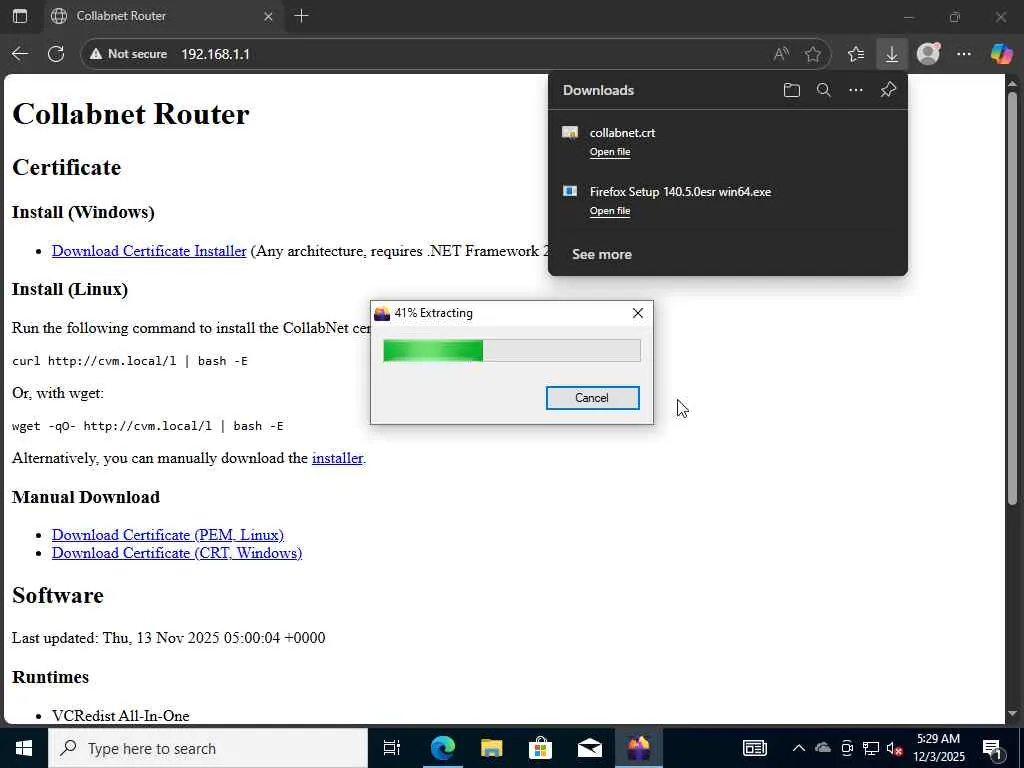
Task: Click the scrollbar down arrow
Action: pyautogui.click(x=1012, y=714)
